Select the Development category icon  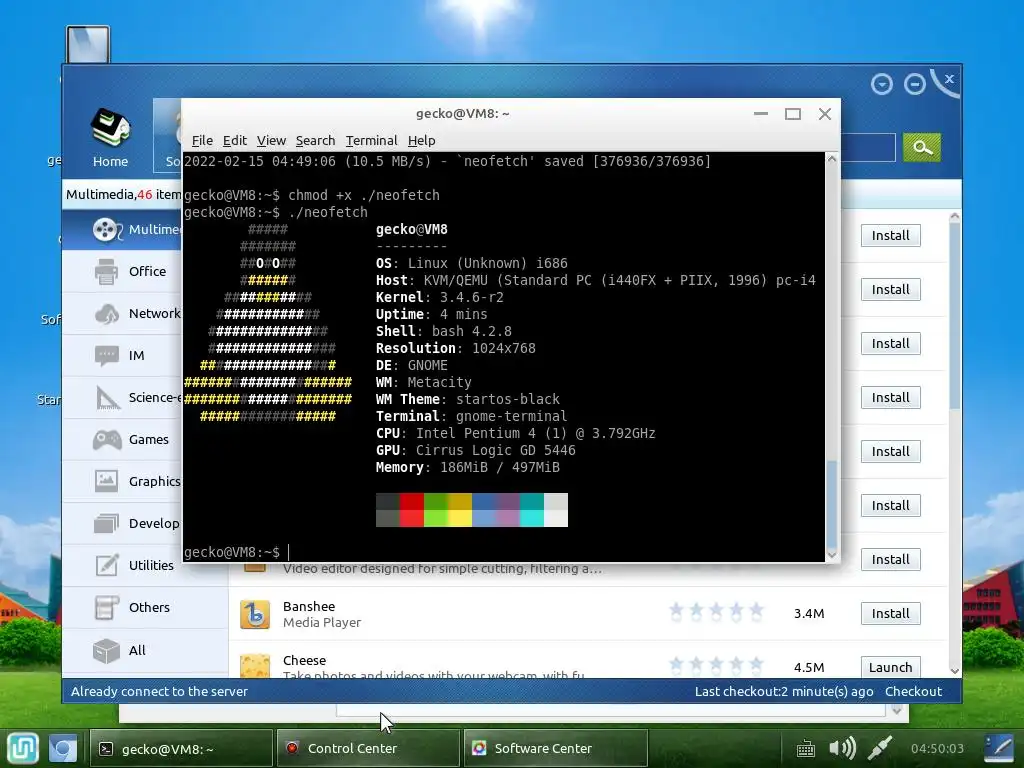tap(106, 523)
